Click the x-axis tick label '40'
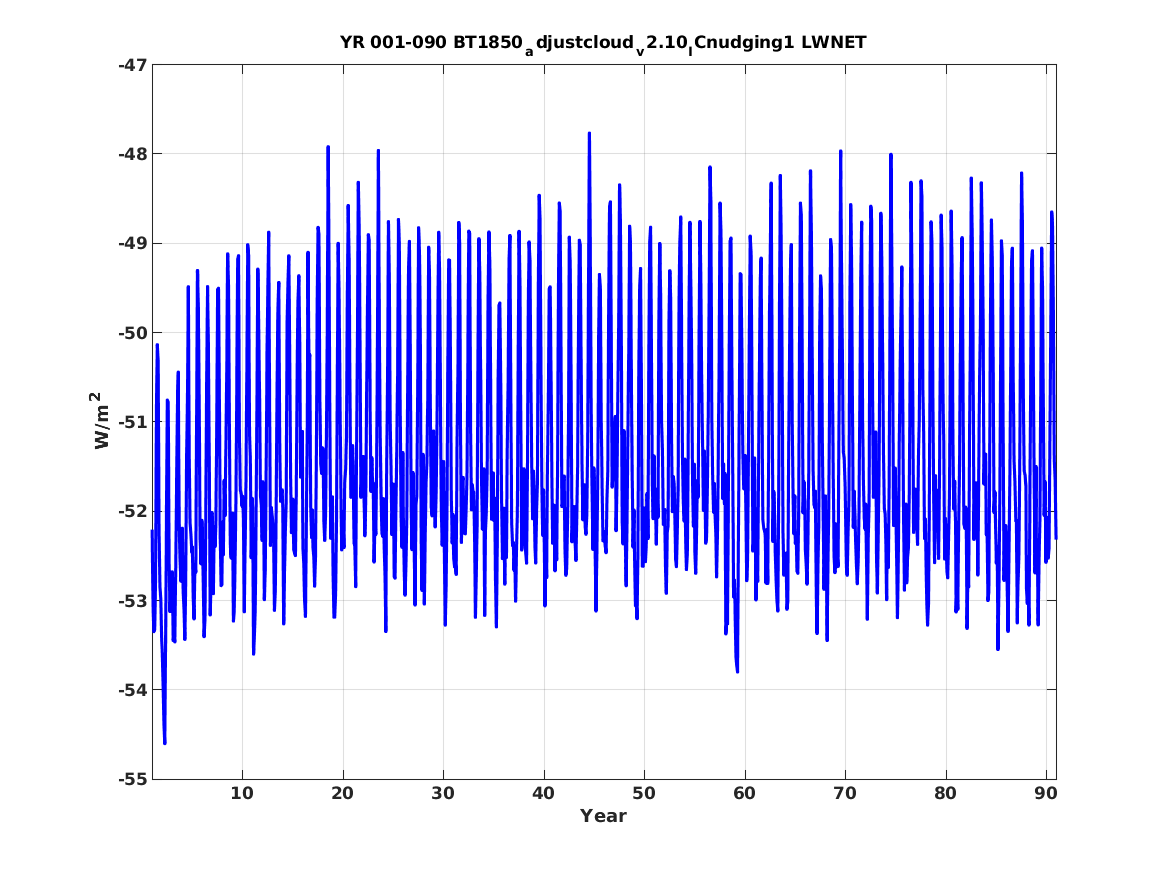1167x875 pixels. [x=543, y=793]
